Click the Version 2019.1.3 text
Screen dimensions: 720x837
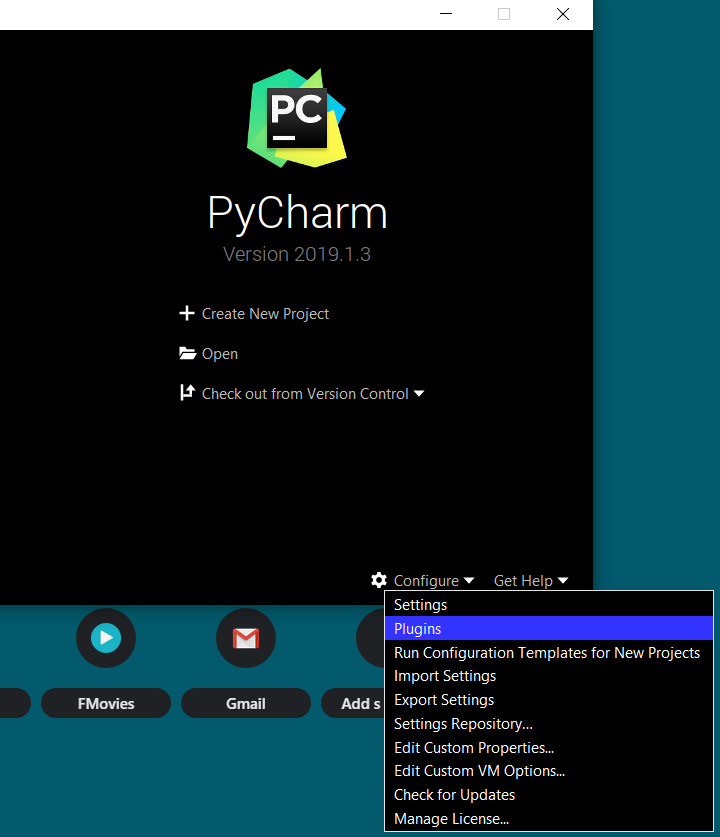(296, 254)
